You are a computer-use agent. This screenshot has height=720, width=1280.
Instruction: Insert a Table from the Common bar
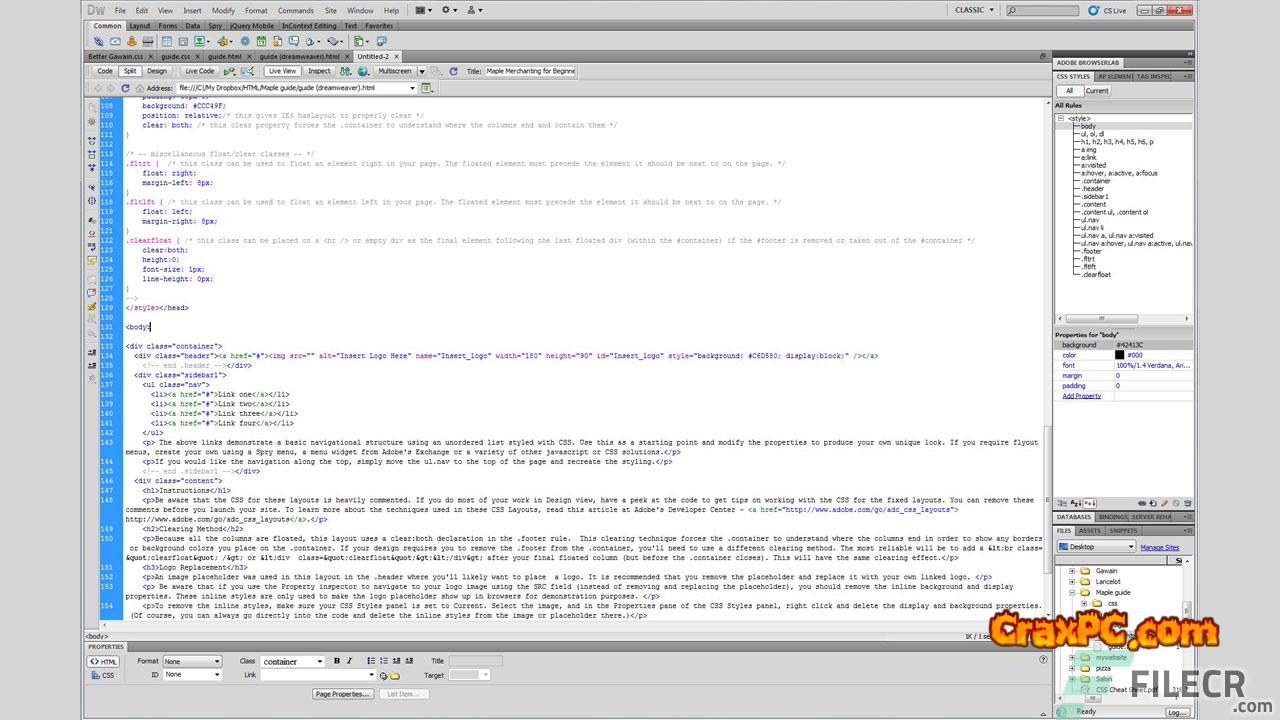167,42
